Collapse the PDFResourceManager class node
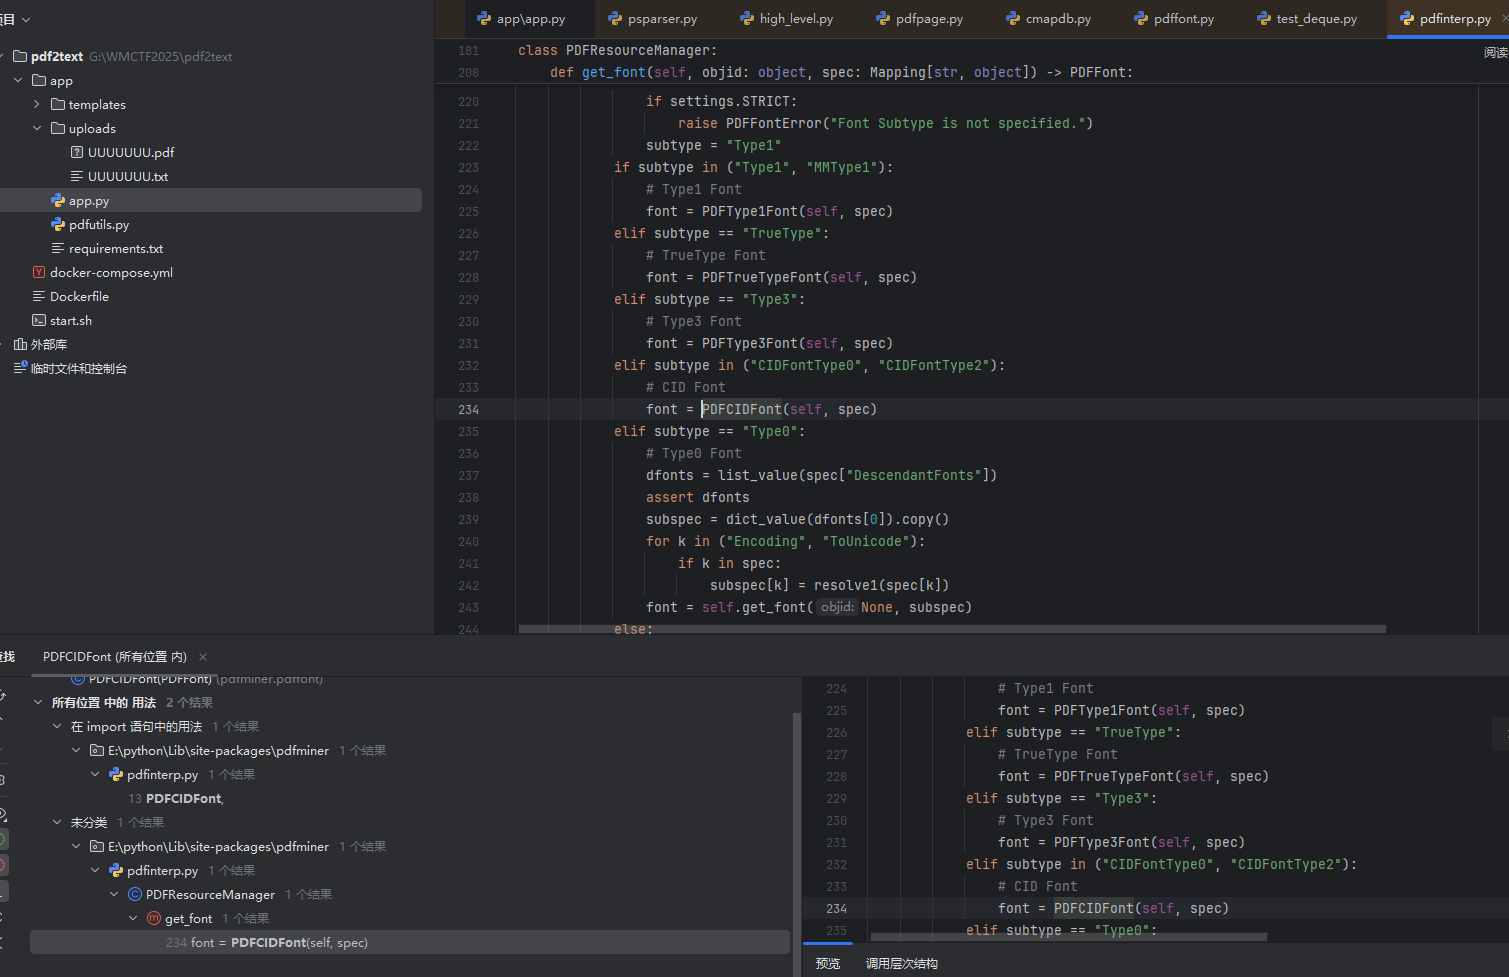Image resolution: width=1509 pixels, height=977 pixels. coord(114,895)
